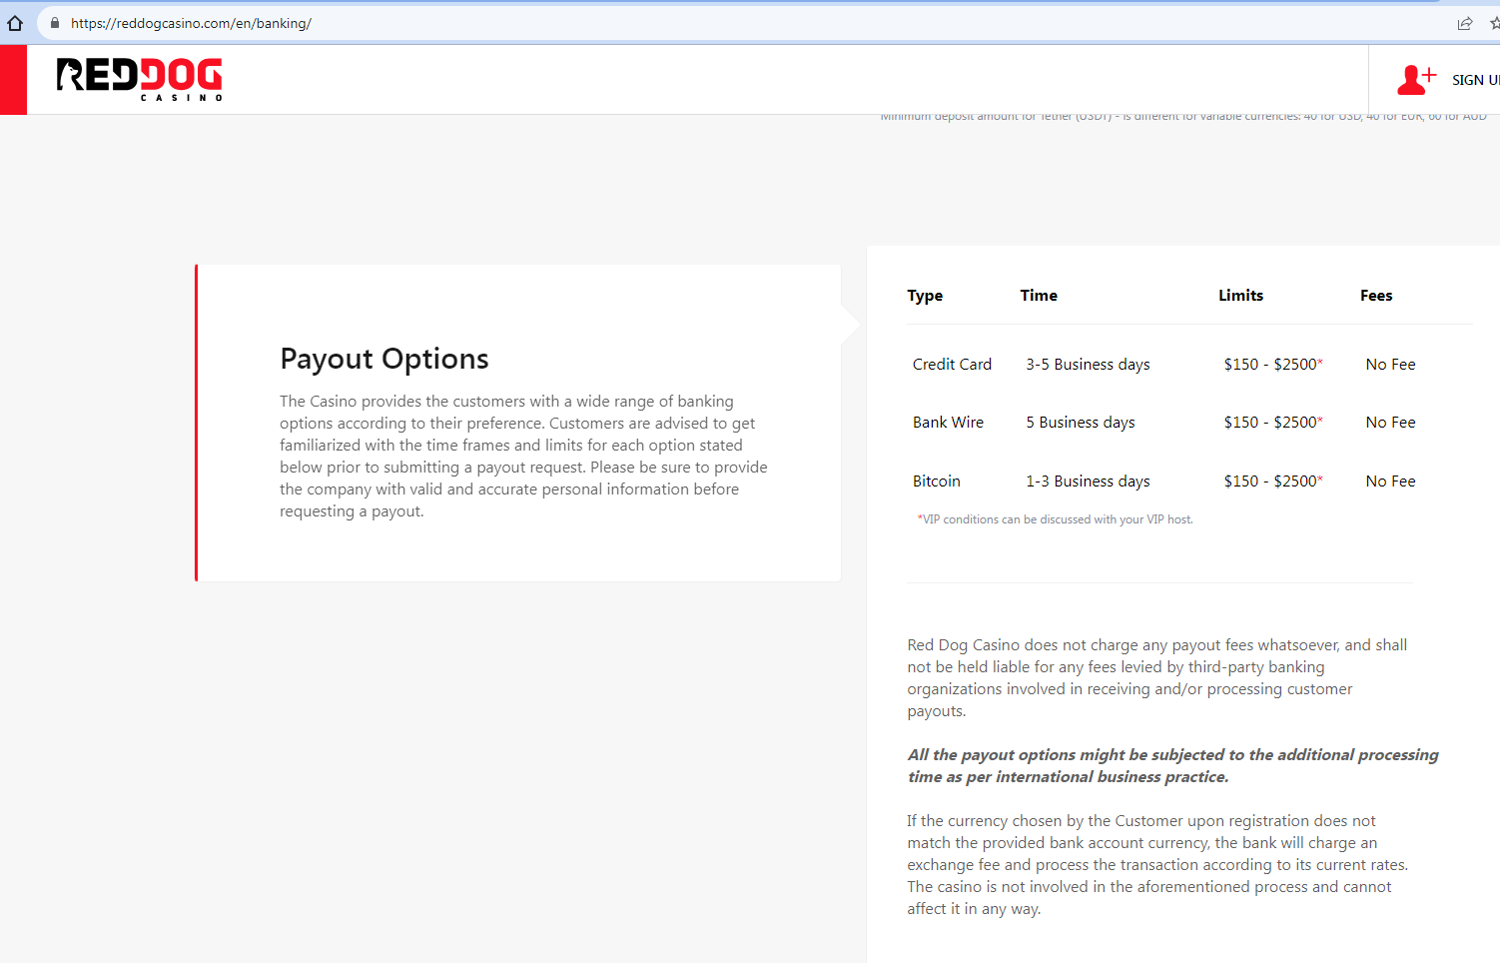This screenshot has height=963, width=1500.
Task: Click the Fees column header
Action: click(1376, 296)
